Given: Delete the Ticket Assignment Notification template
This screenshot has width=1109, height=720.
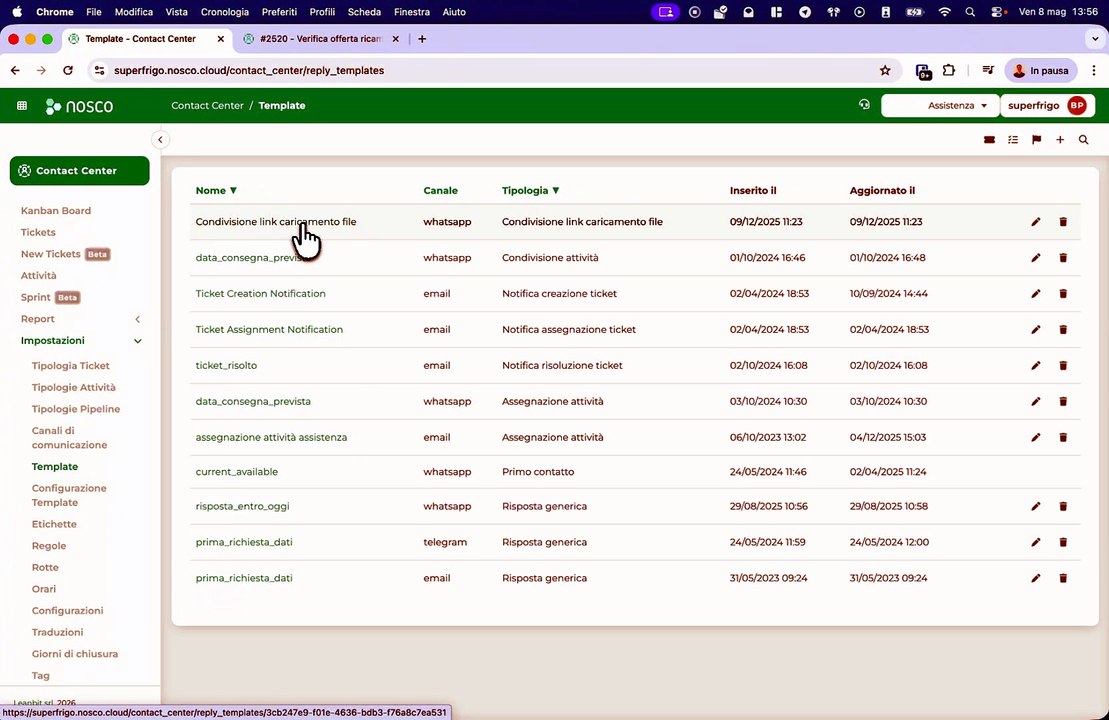Looking at the screenshot, I should [1063, 330].
